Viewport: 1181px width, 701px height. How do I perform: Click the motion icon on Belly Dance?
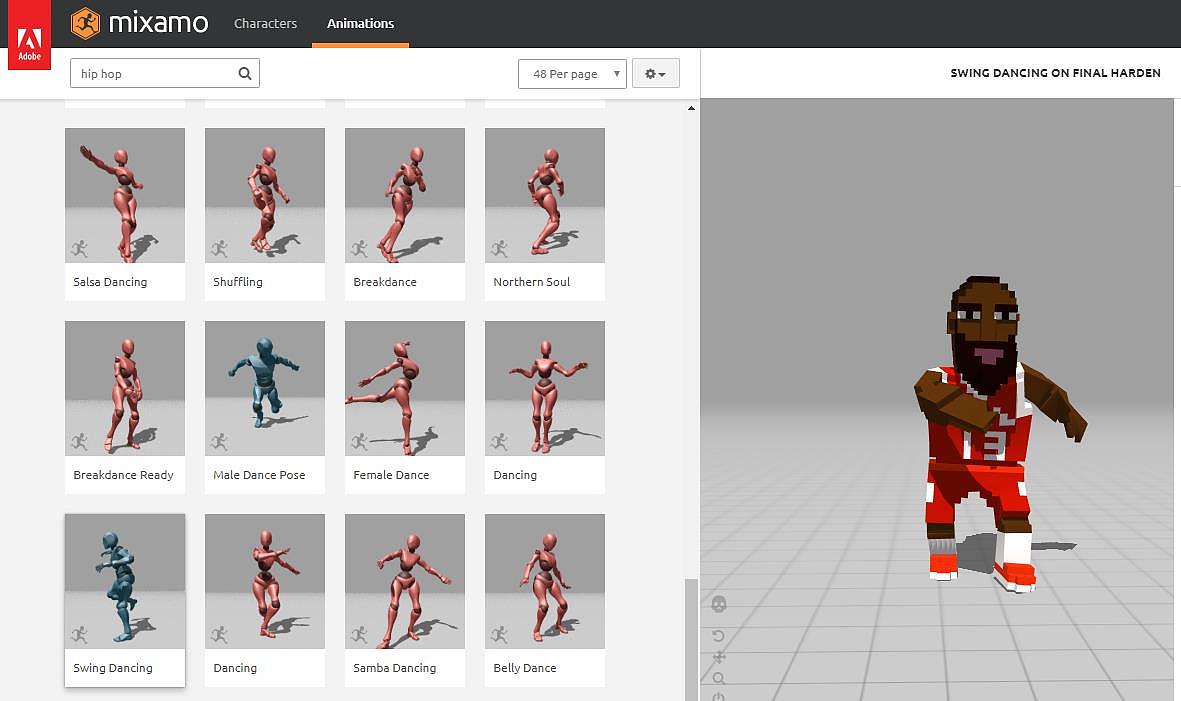tap(499, 635)
